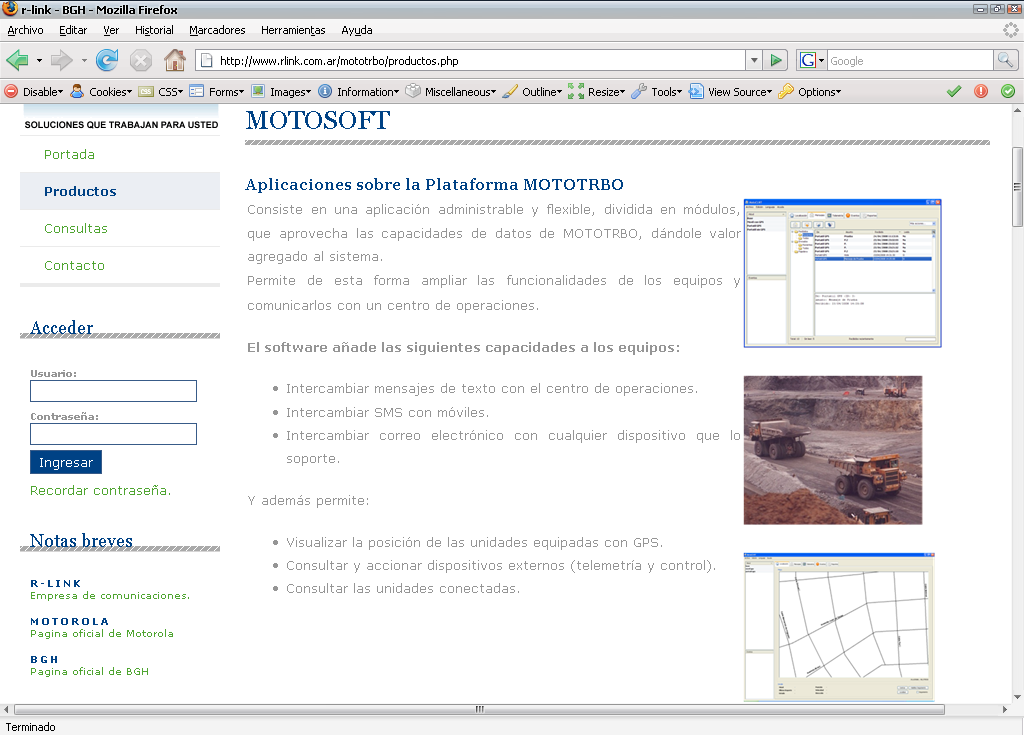The width and height of the screenshot is (1024, 735).
Task: Open the Disable developer menu
Action: [x=34, y=91]
